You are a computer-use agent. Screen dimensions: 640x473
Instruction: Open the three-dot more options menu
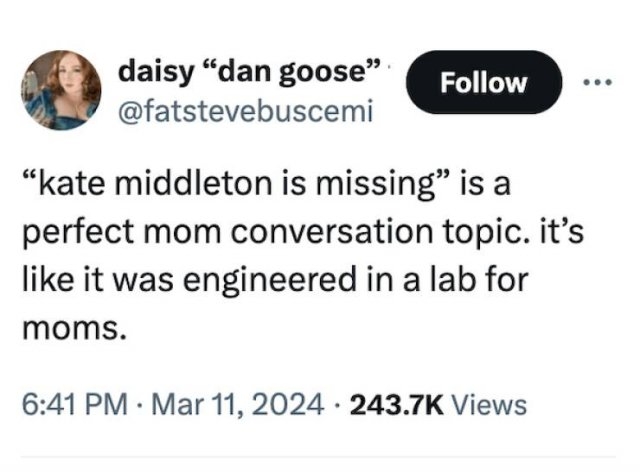click(x=596, y=83)
